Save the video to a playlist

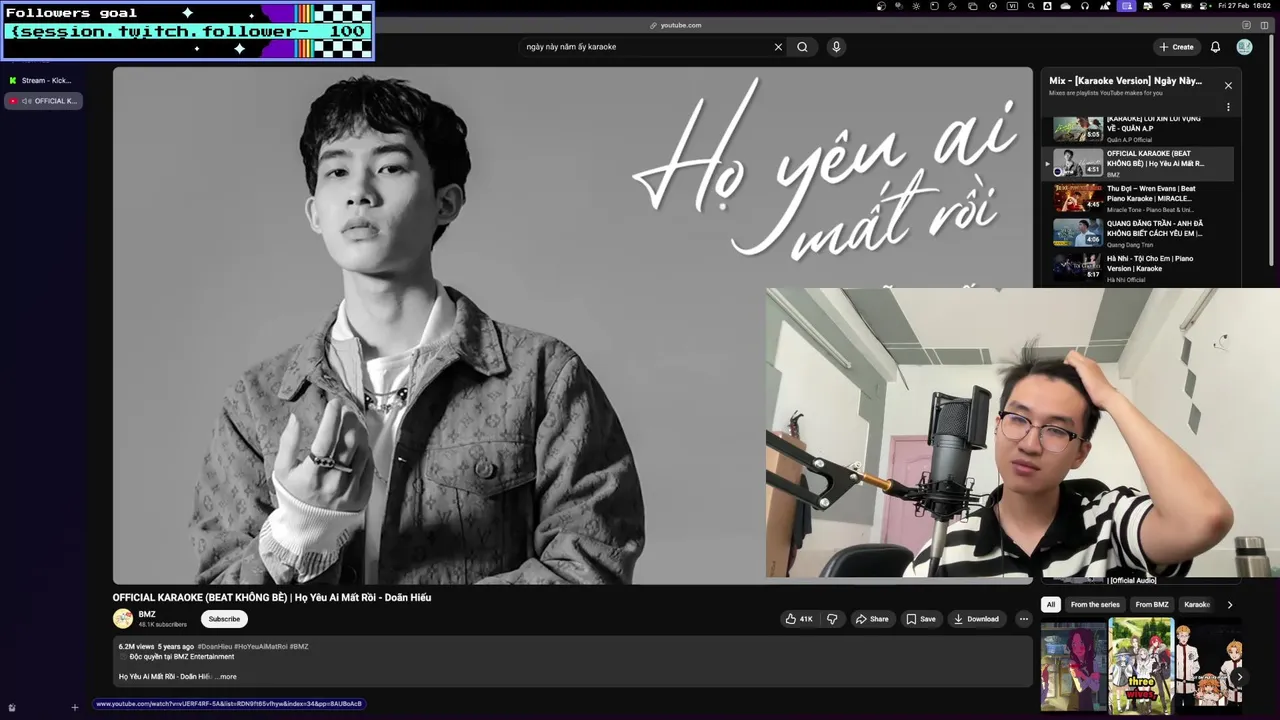[x=921, y=619]
